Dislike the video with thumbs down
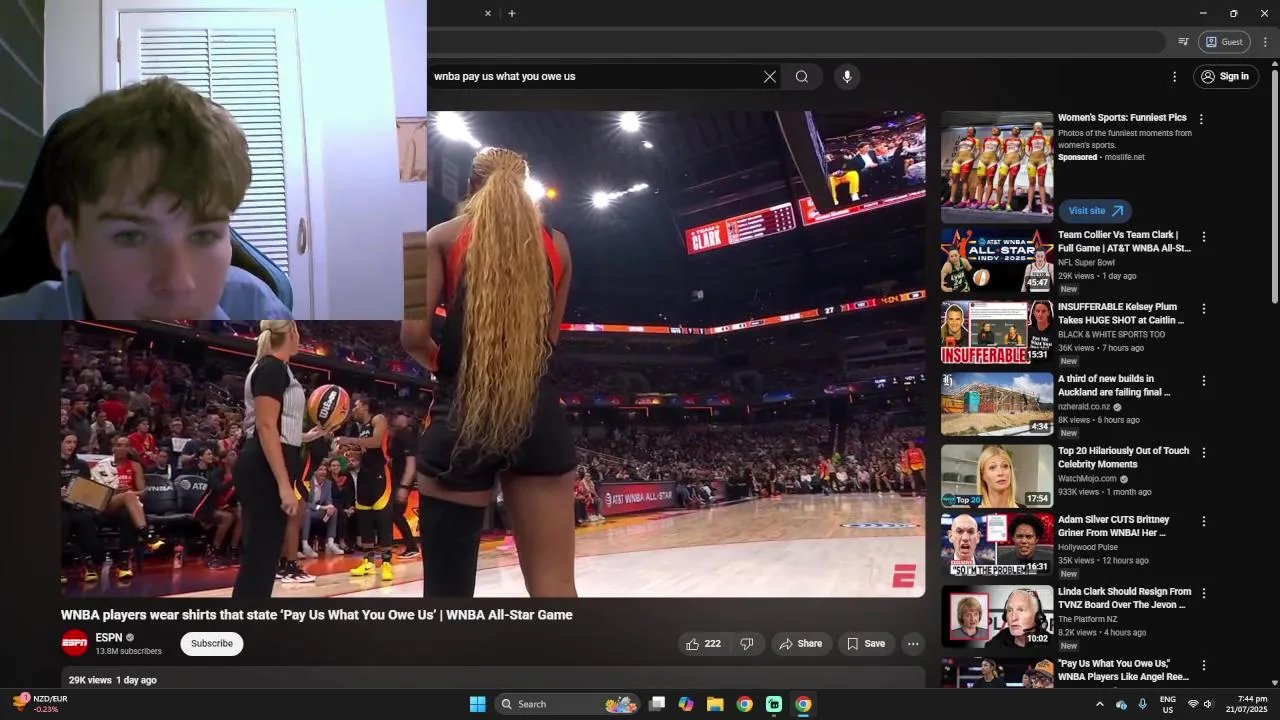1280x720 pixels. click(747, 644)
